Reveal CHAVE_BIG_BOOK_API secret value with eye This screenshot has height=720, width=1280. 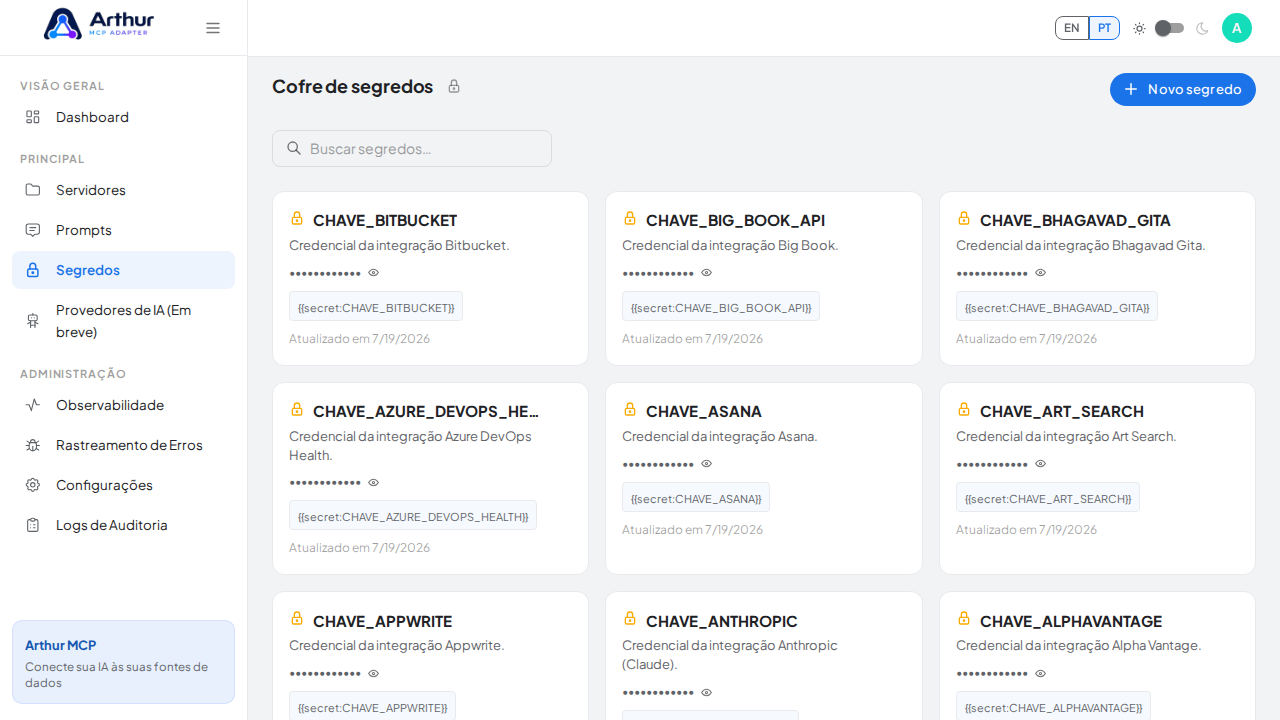(x=707, y=273)
